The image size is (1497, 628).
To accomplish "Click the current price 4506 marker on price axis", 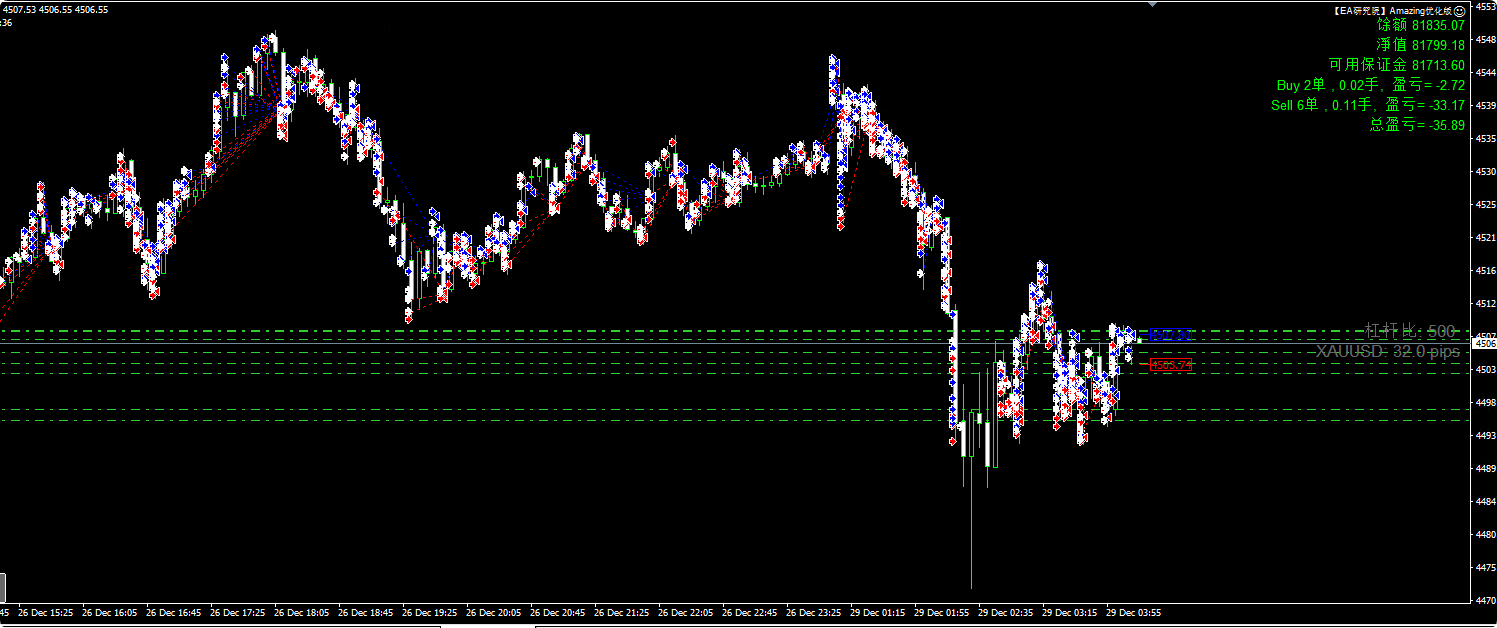I will point(1485,343).
